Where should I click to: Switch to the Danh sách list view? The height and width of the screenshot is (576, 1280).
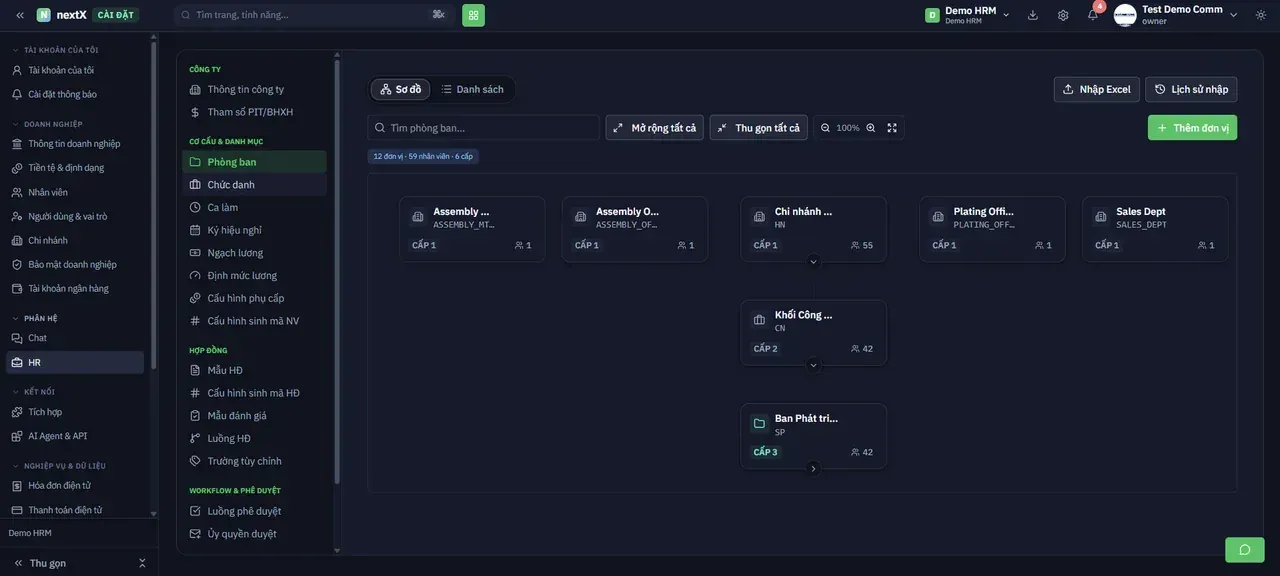tap(473, 89)
